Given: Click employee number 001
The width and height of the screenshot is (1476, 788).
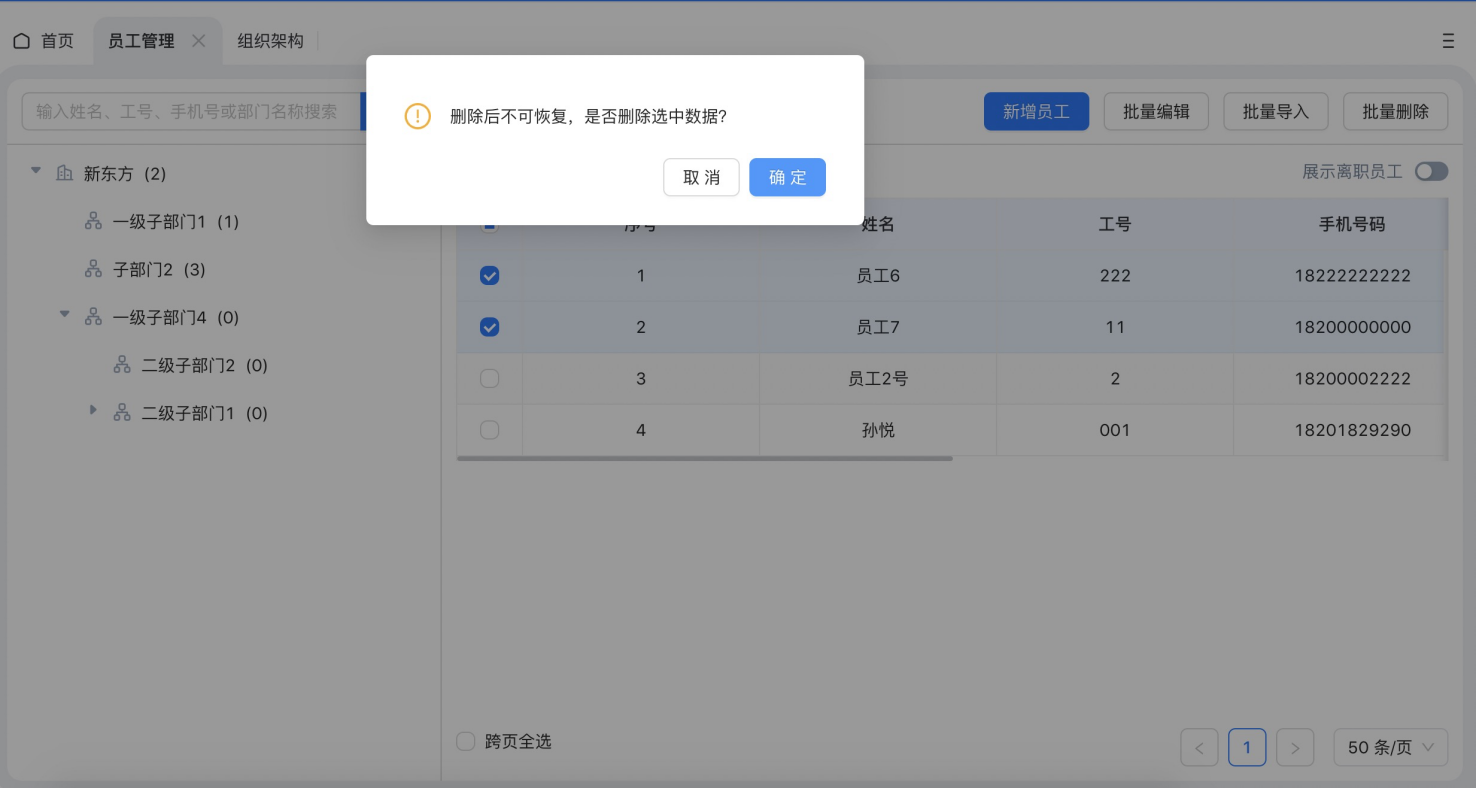Looking at the screenshot, I should click(1115, 430).
